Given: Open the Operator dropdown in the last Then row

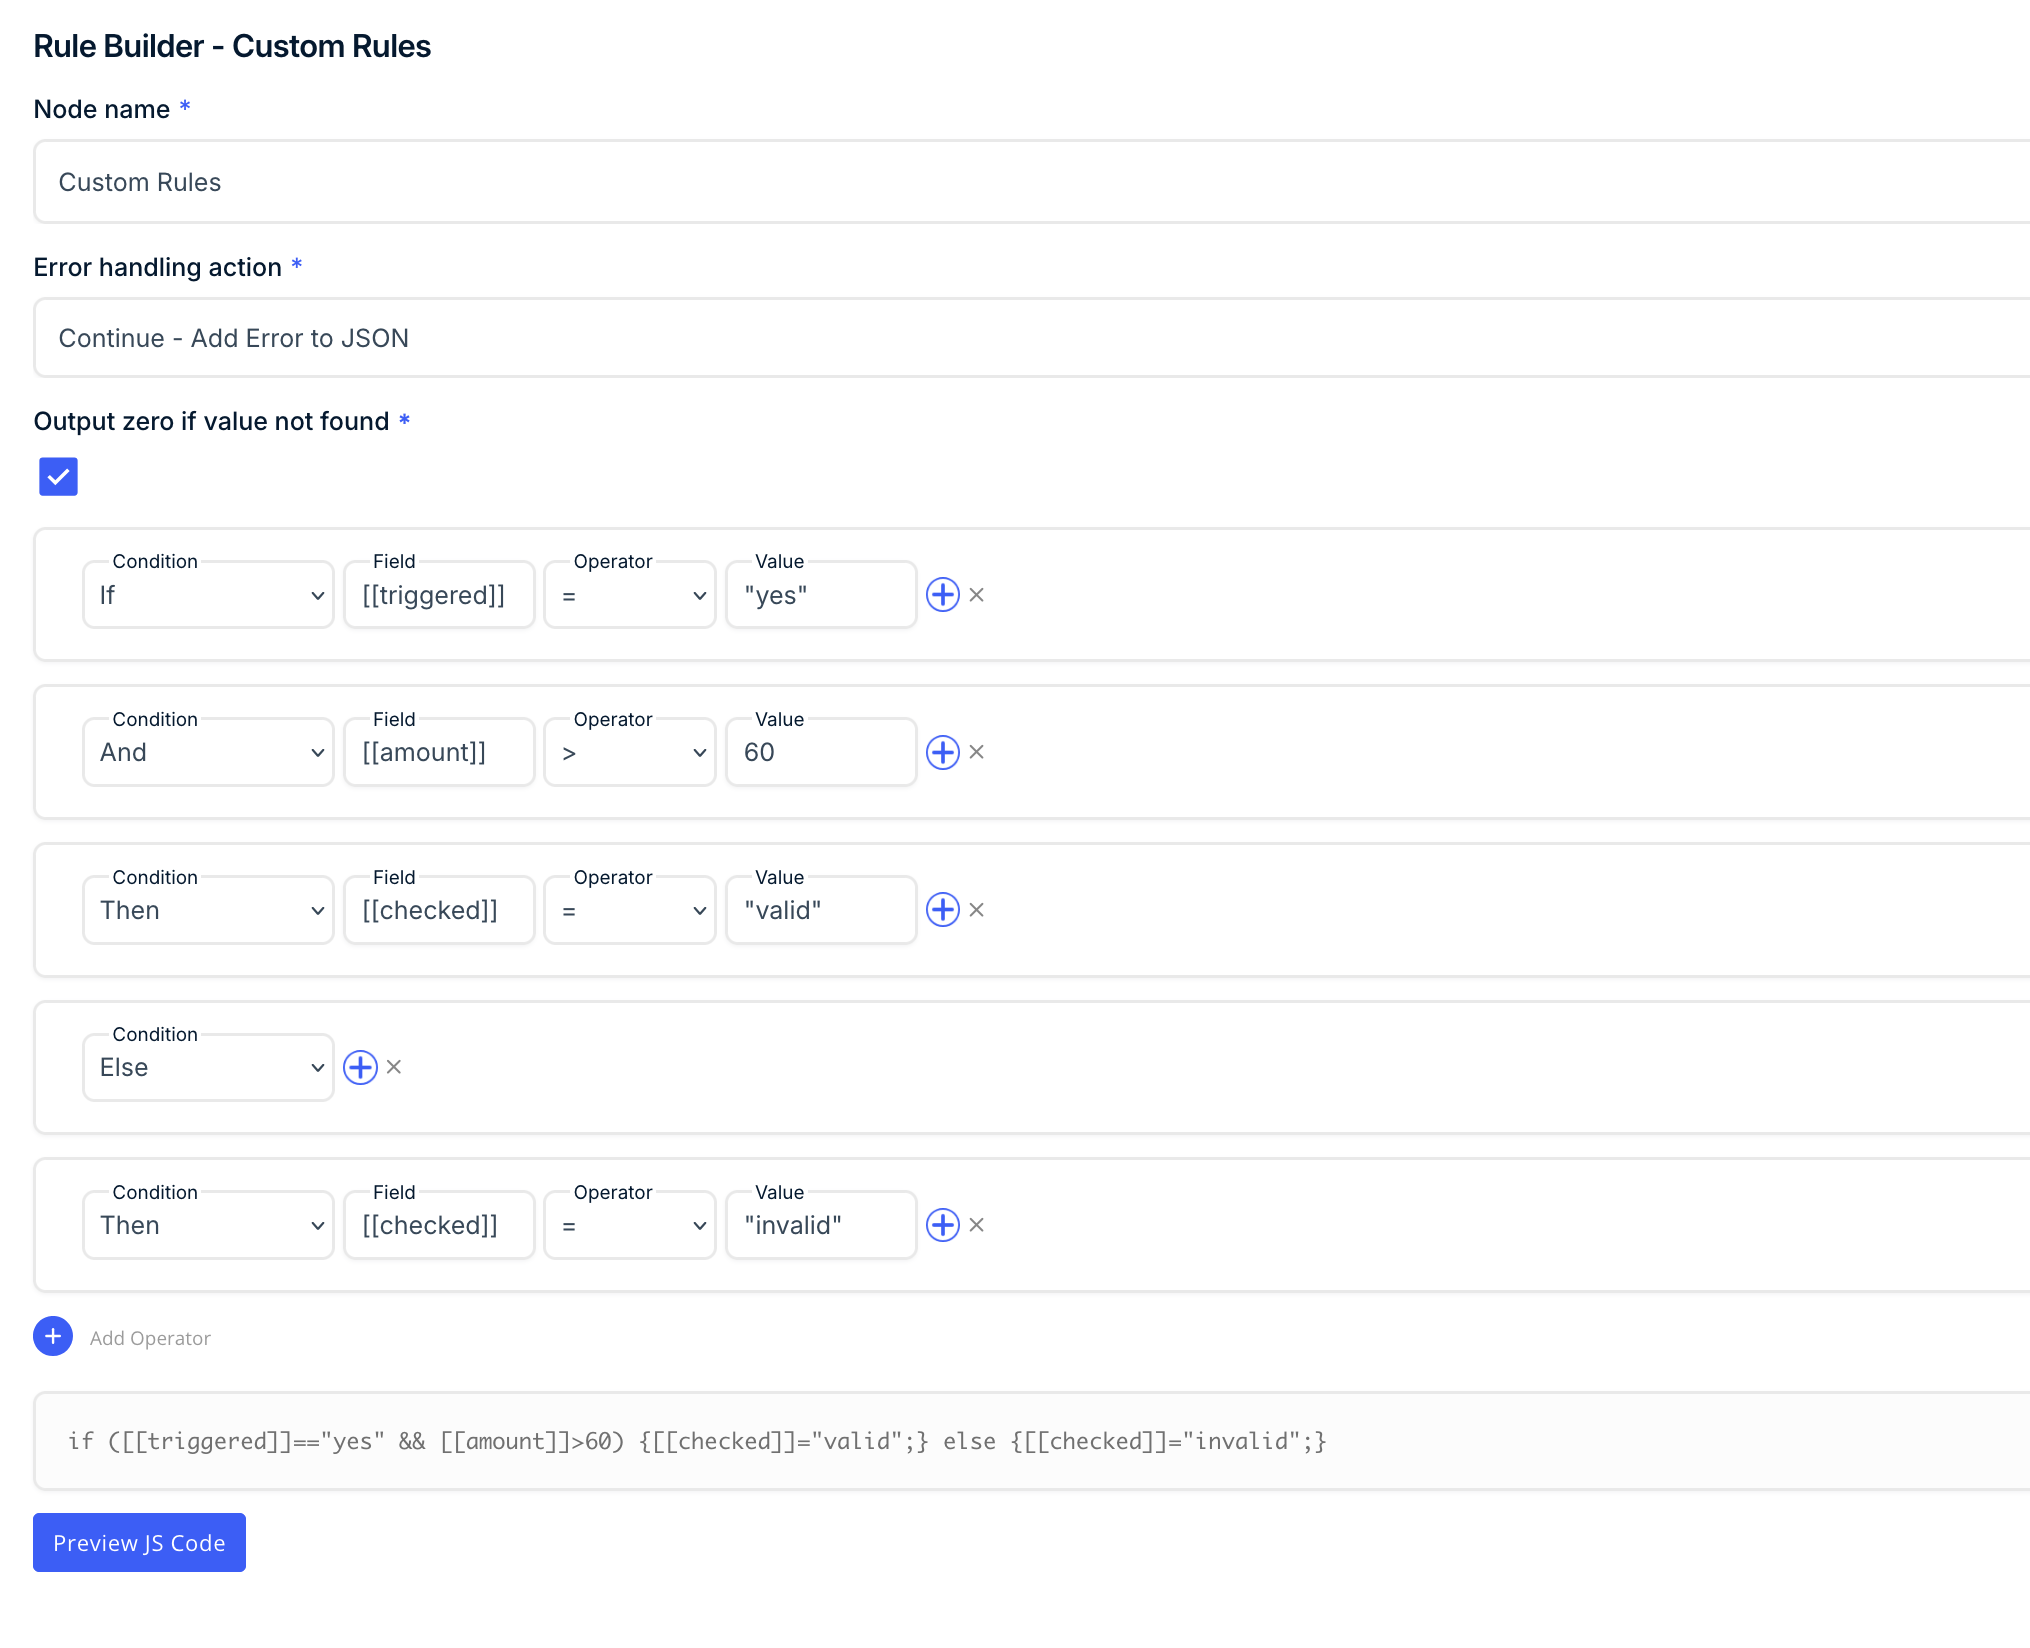Looking at the screenshot, I should click(629, 1225).
